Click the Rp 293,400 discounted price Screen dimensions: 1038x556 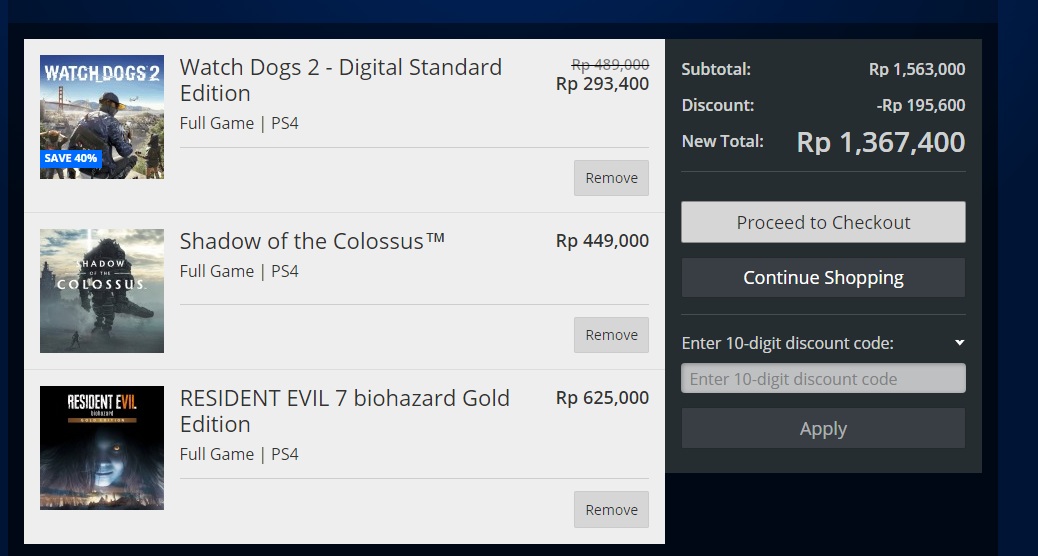coord(602,84)
